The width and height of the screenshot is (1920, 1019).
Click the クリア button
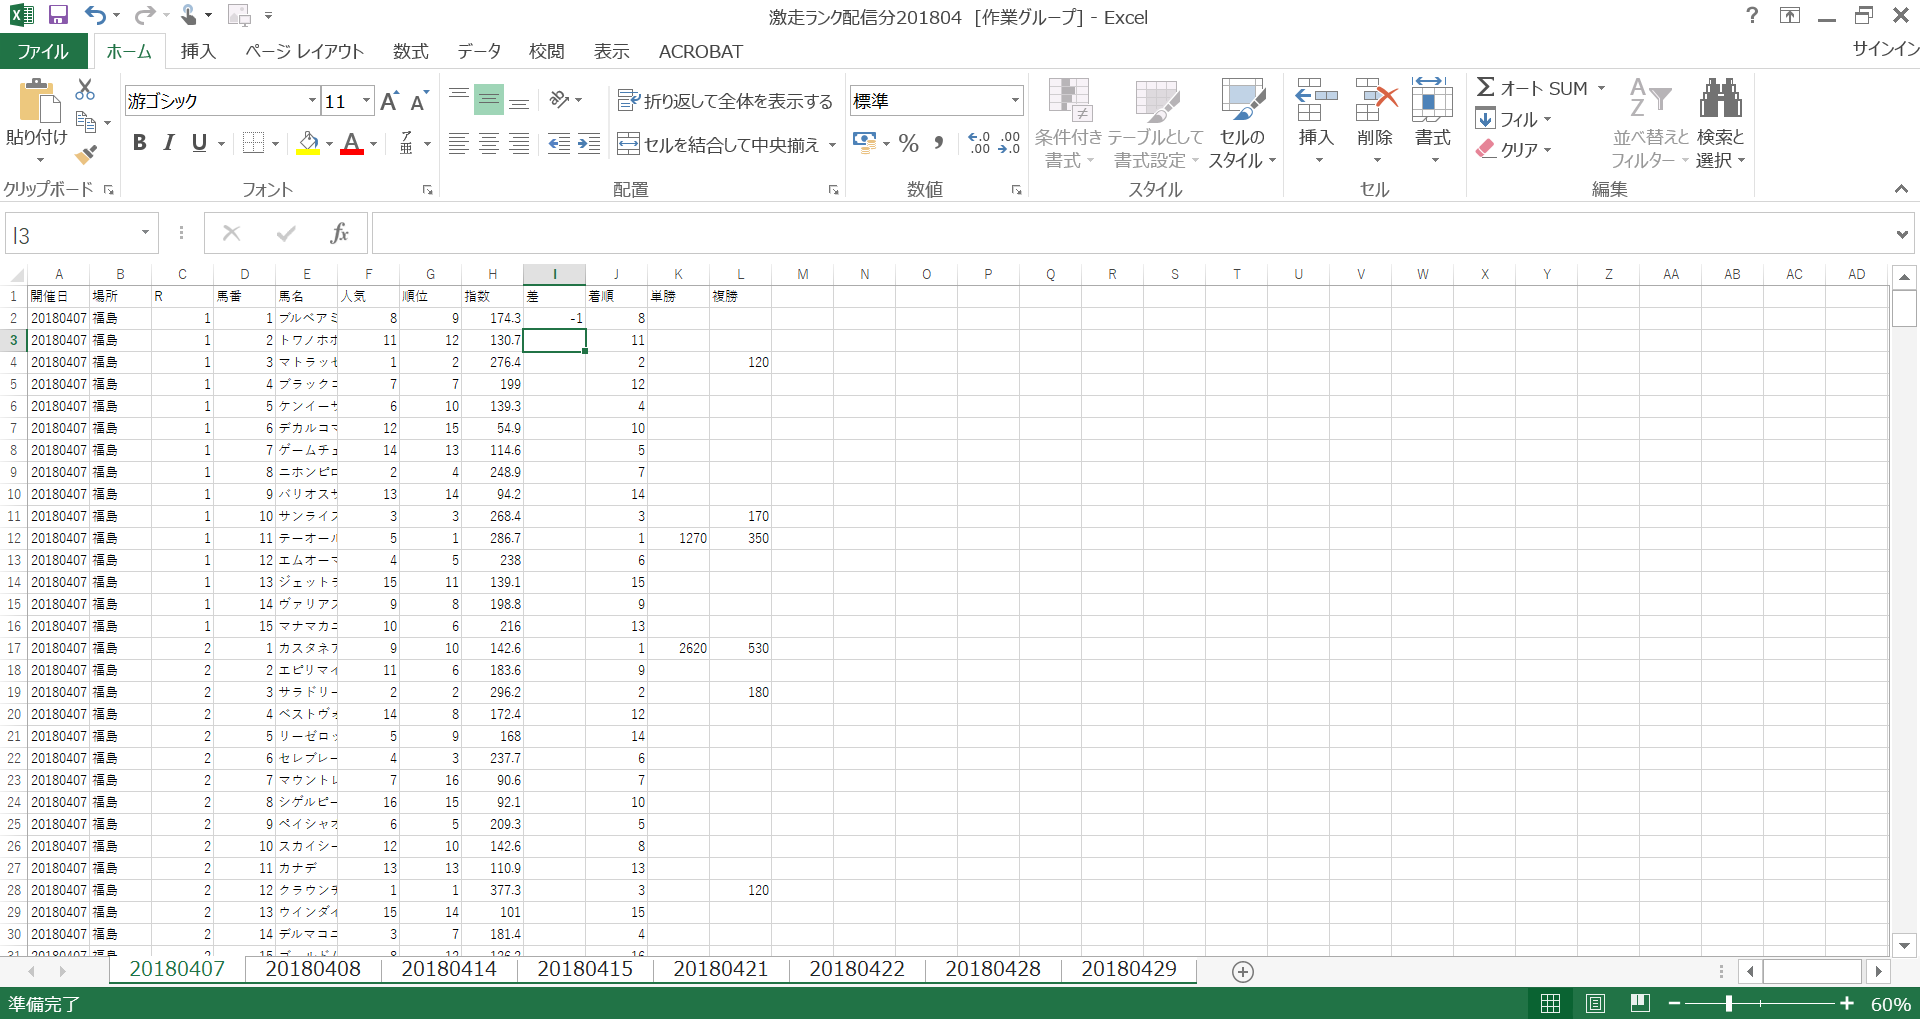(x=1513, y=149)
